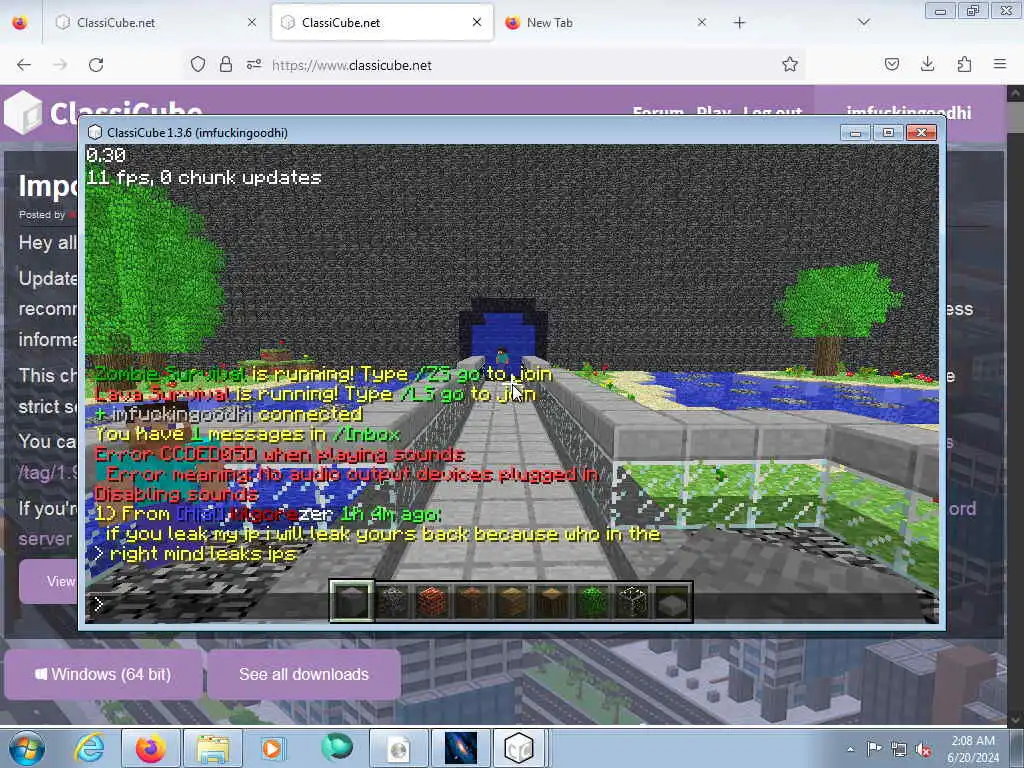Bookmark this page with the star icon
The image size is (1024, 768).
point(790,65)
